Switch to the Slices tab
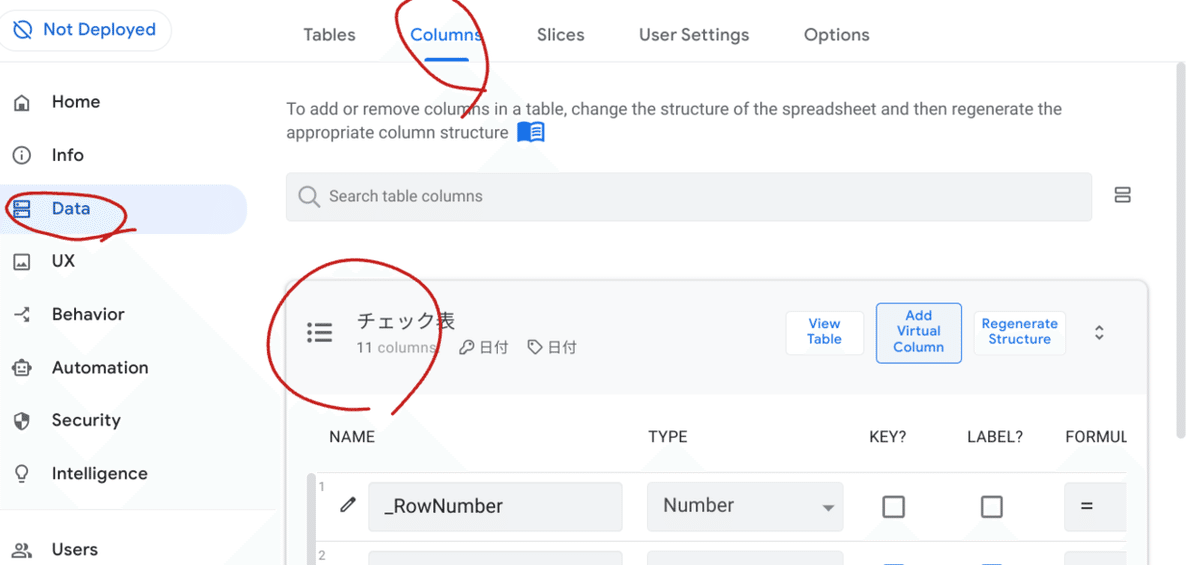 coord(560,35)
